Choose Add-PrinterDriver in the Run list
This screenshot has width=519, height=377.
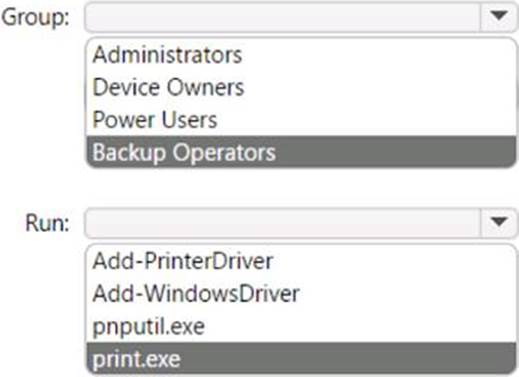[183, 261]
